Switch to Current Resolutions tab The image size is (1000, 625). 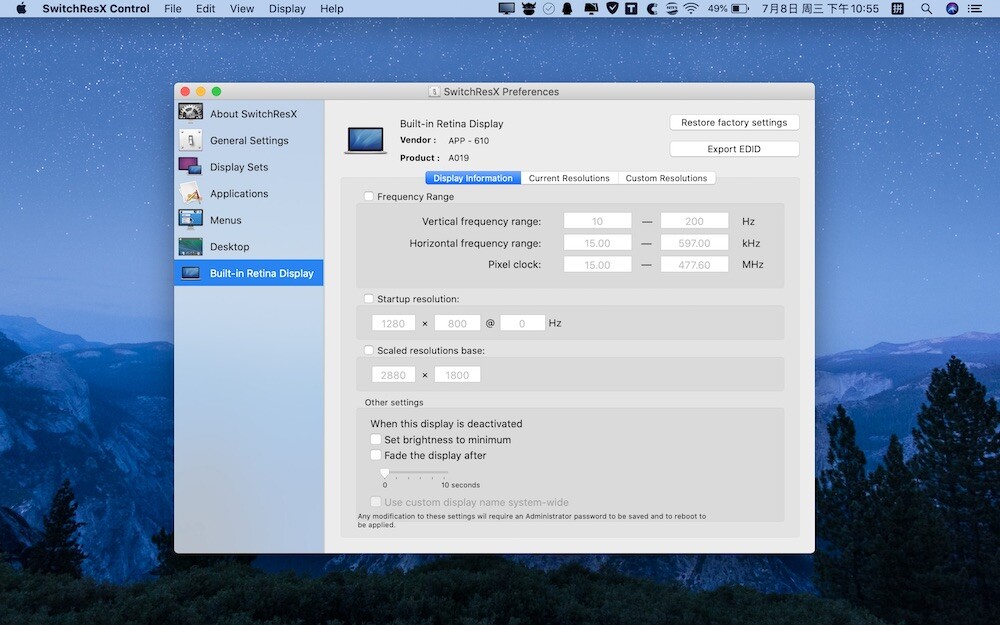pyautogui.click(x=569, y=178)
